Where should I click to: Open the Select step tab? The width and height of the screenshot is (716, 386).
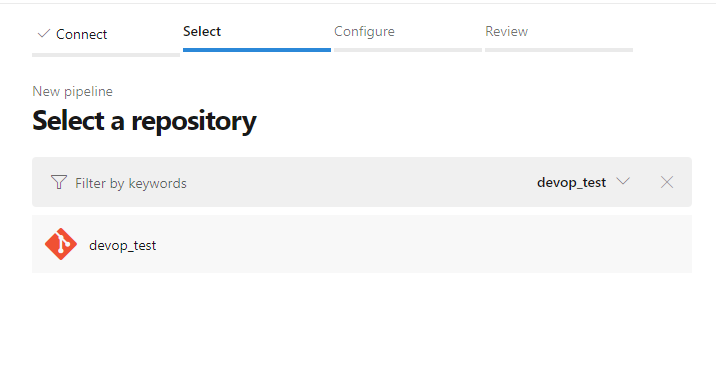tap(202, 32)
